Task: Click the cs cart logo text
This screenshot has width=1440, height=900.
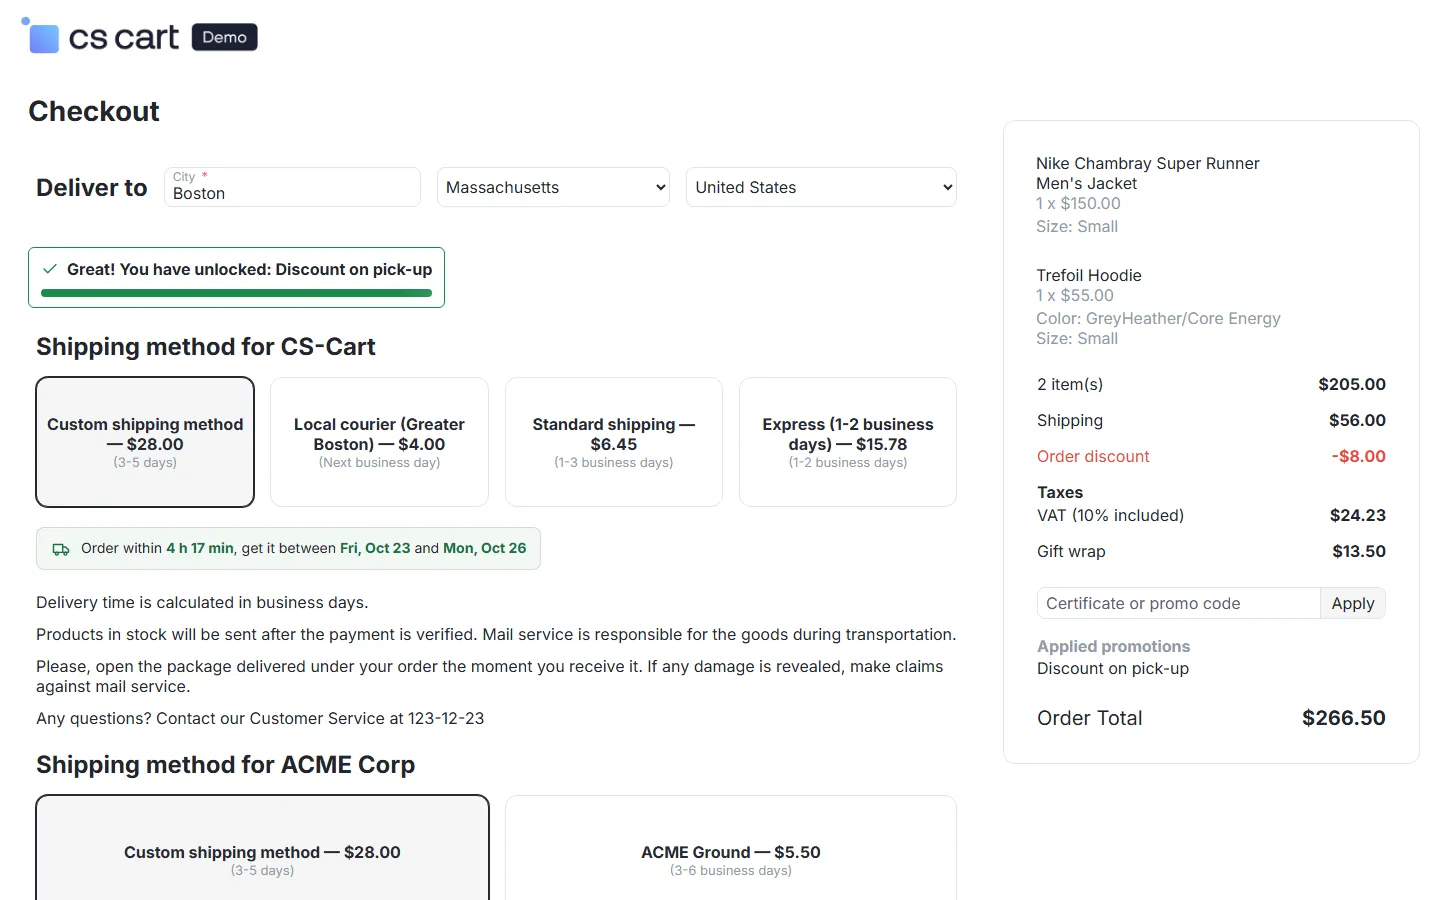Action: click(x=124, y=38)
